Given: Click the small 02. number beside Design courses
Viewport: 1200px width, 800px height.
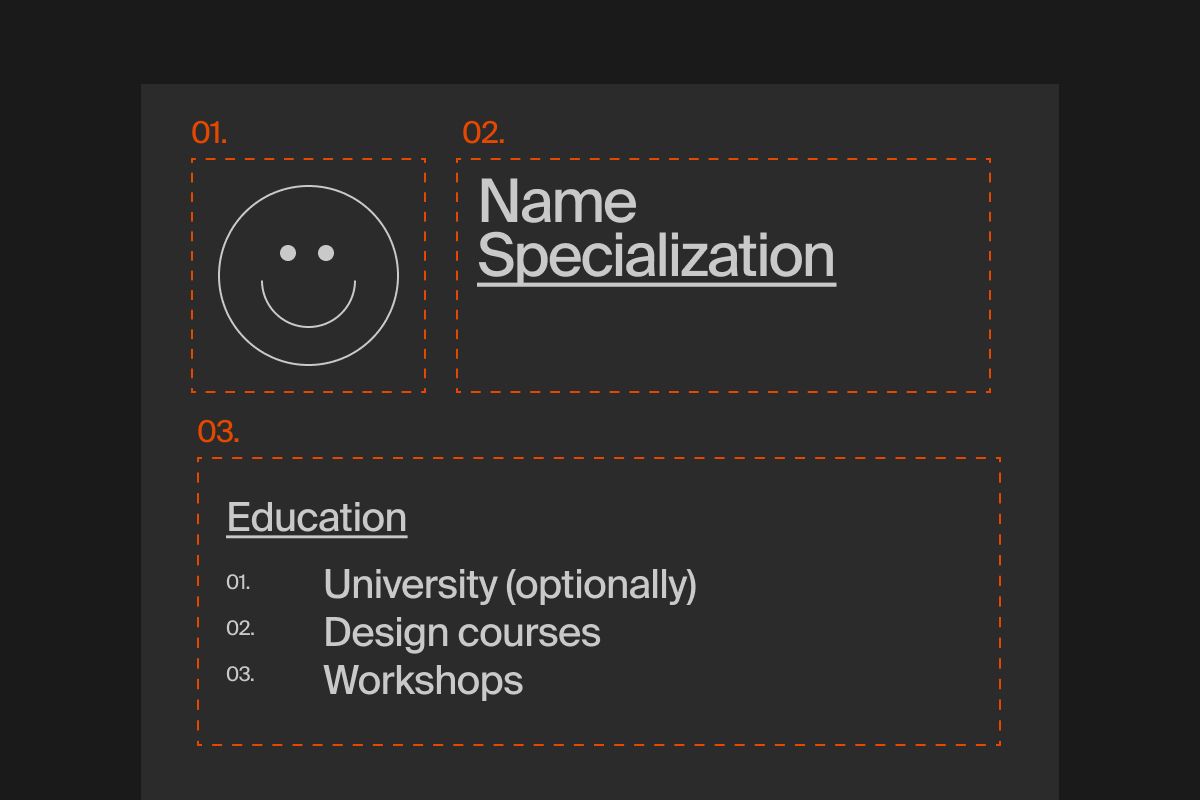Looking at the screenshot, I should (240, 629).
